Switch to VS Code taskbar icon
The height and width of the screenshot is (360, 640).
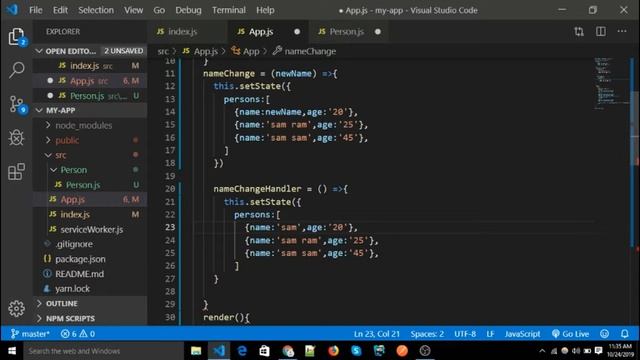[219, 351]
